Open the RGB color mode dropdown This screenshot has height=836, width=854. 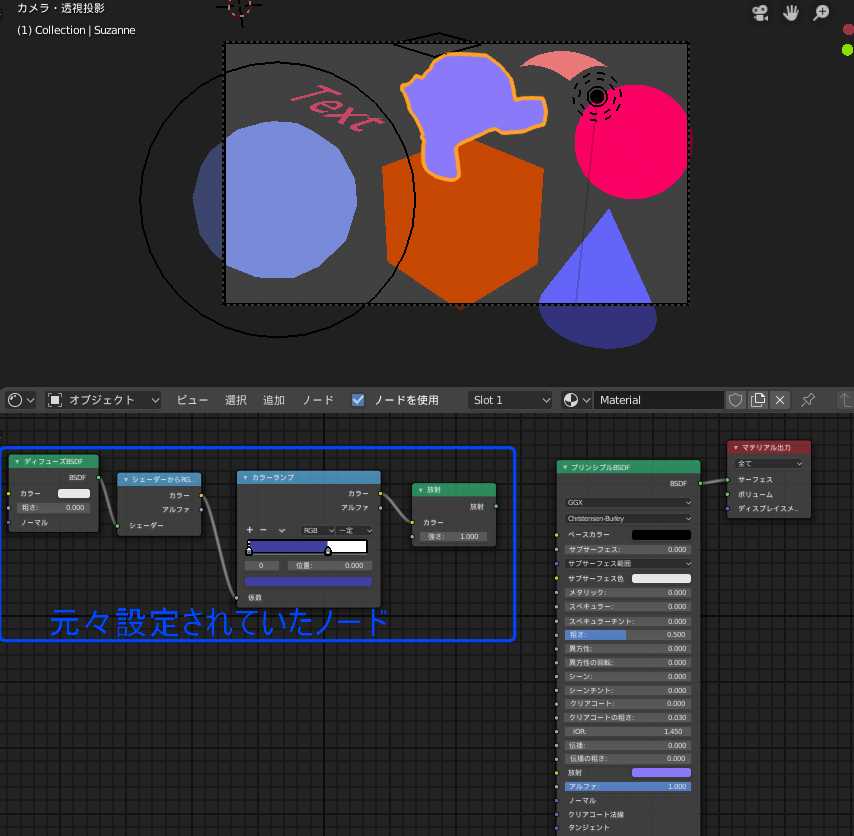point(318,530)
